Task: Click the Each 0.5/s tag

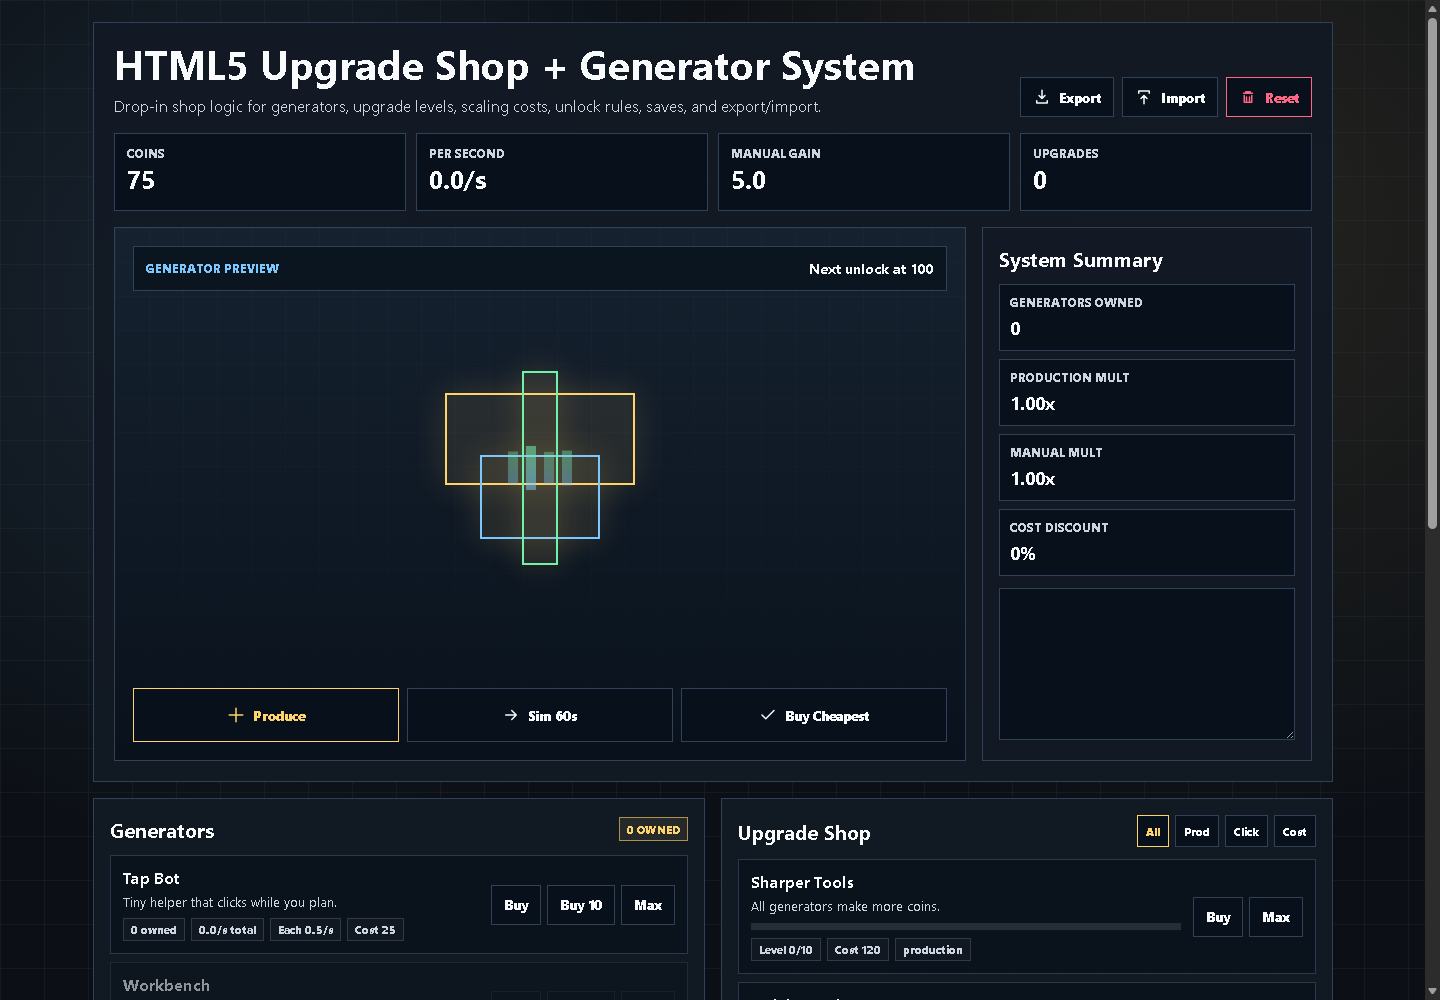Action: [306, 930]
